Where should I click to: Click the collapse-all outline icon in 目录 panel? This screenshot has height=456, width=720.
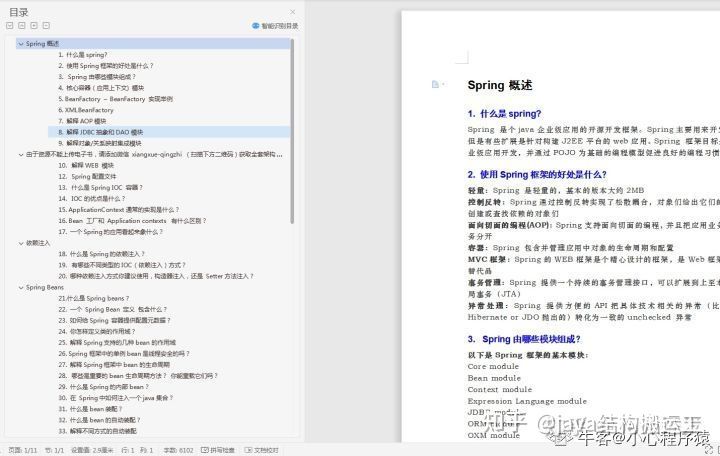[22, 26]
